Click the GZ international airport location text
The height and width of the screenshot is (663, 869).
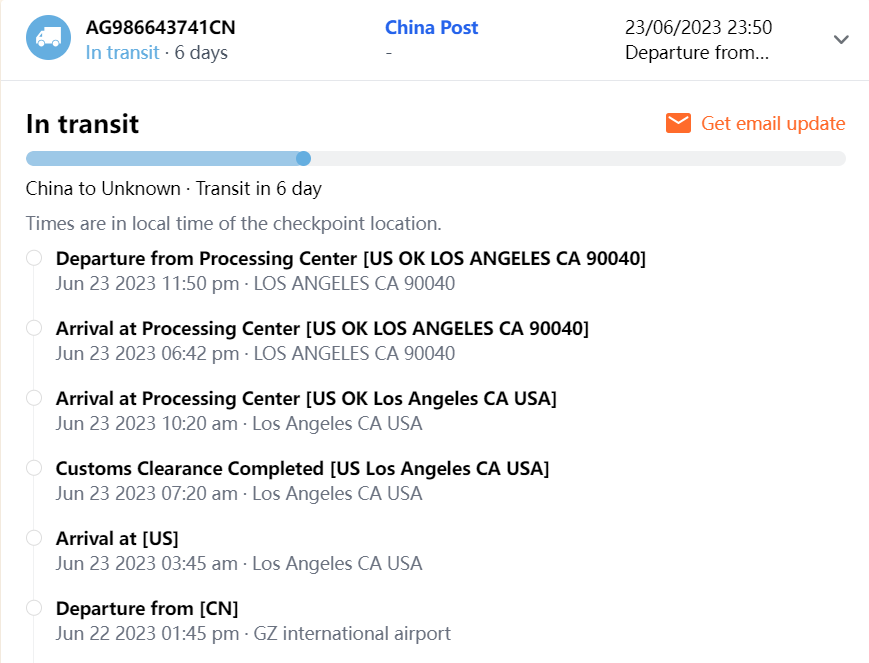(352, 633)
